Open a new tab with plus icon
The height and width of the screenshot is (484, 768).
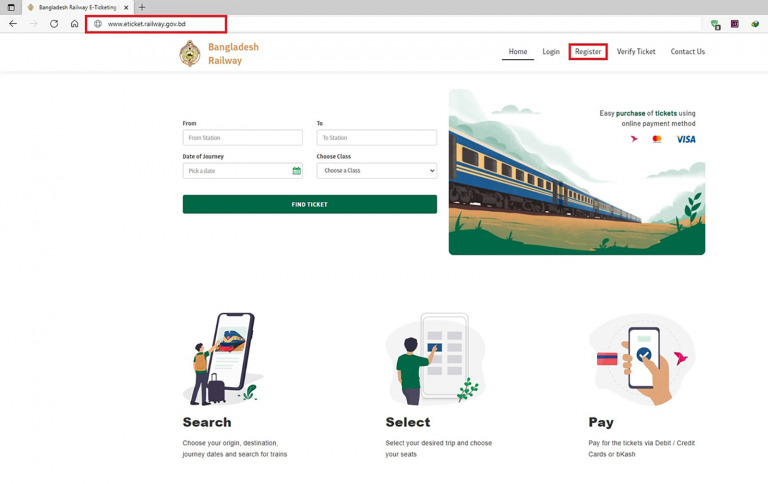[142, 7]
